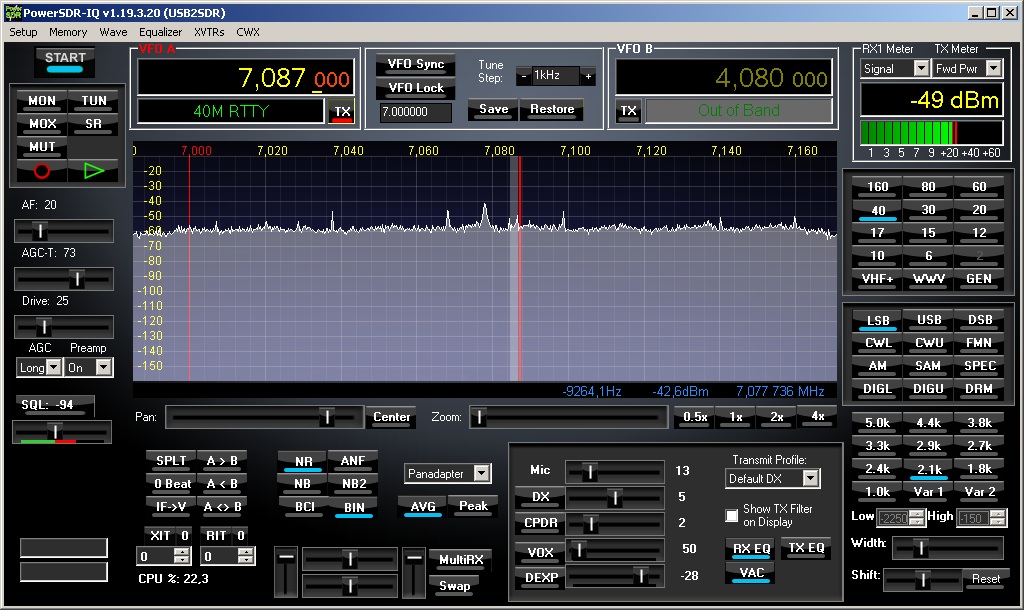This screenshot has width=1024, height=610.
Task: Open the Equalizer menu
Action: [160, 32]
